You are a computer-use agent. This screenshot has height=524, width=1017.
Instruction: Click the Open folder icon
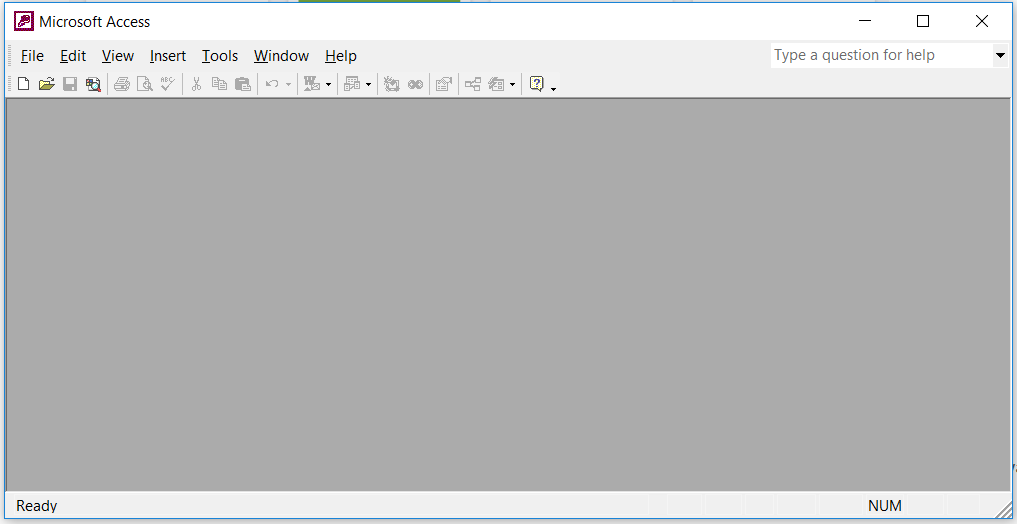46,85
